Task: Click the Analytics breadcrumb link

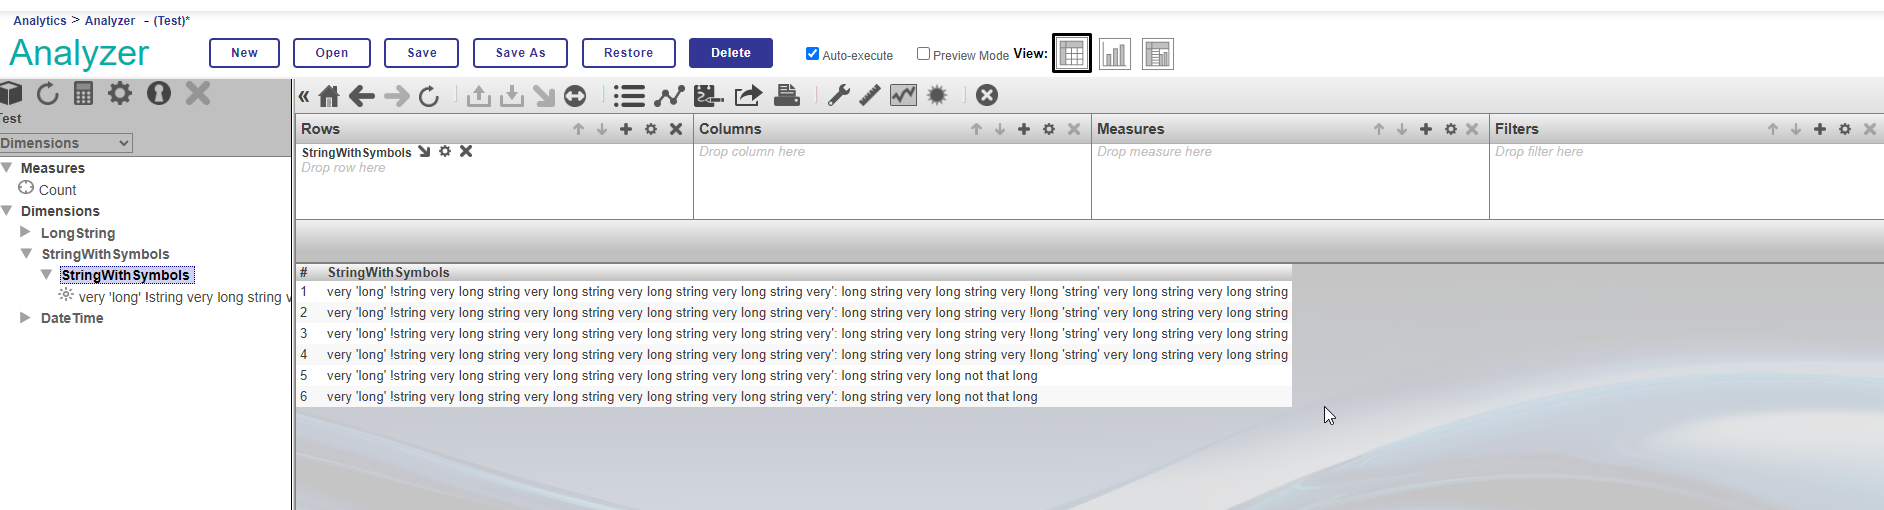Action: (x=40, y=20)
